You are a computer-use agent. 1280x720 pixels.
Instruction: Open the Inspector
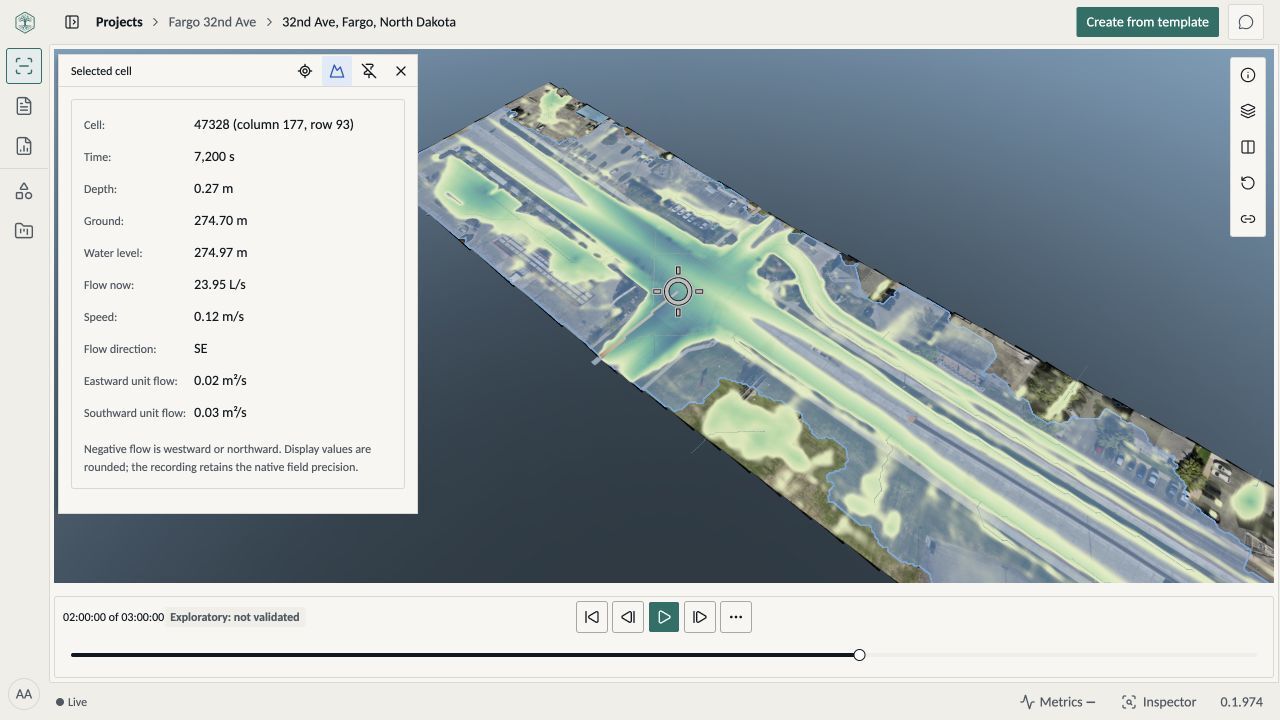1160,702
